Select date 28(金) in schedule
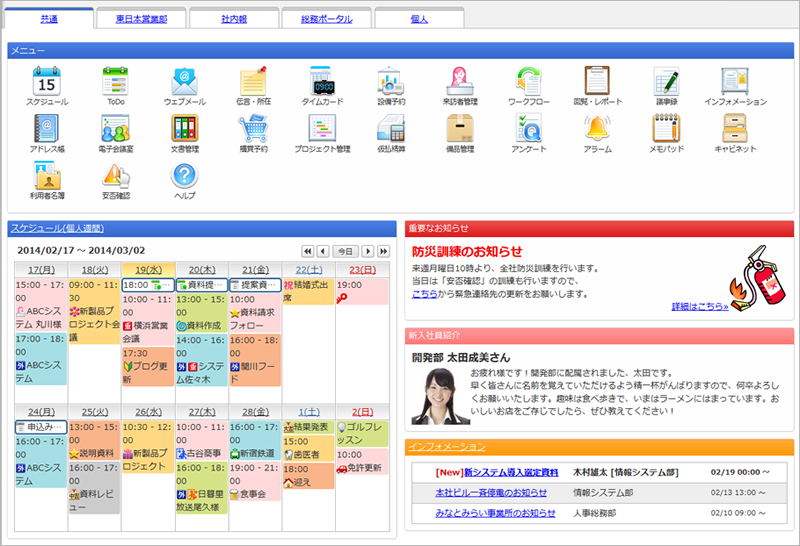 pyautogui.click(x=256, y=412)
